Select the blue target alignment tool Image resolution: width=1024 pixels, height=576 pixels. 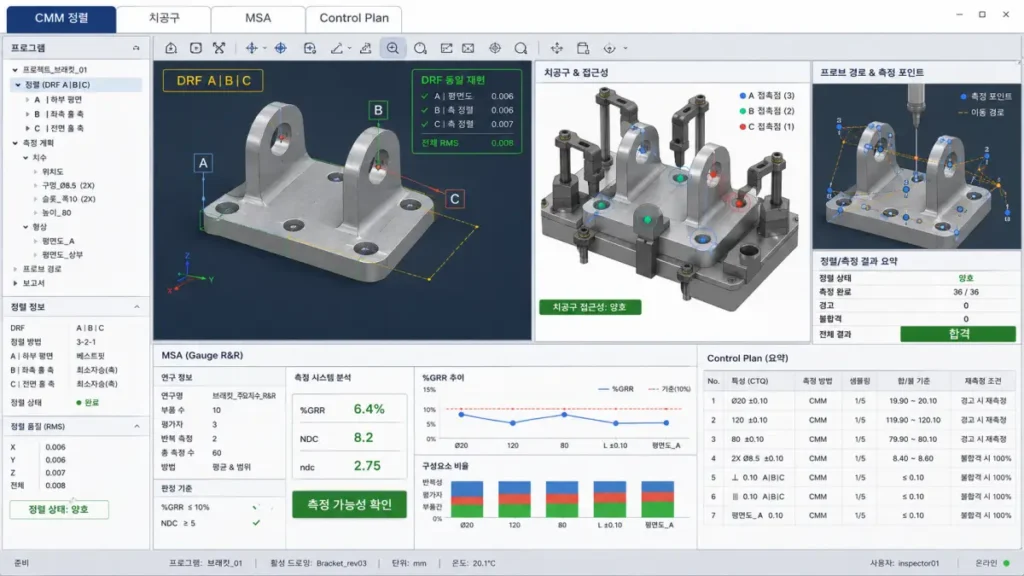click(281, 48)
